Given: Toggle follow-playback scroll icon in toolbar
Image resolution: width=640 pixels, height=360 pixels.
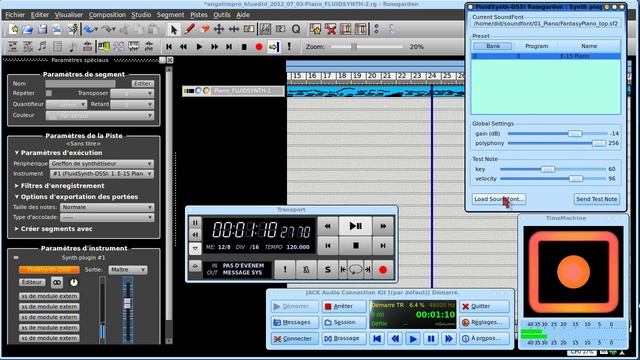Looking at the screenshot, I should click(x=273, y=47).
